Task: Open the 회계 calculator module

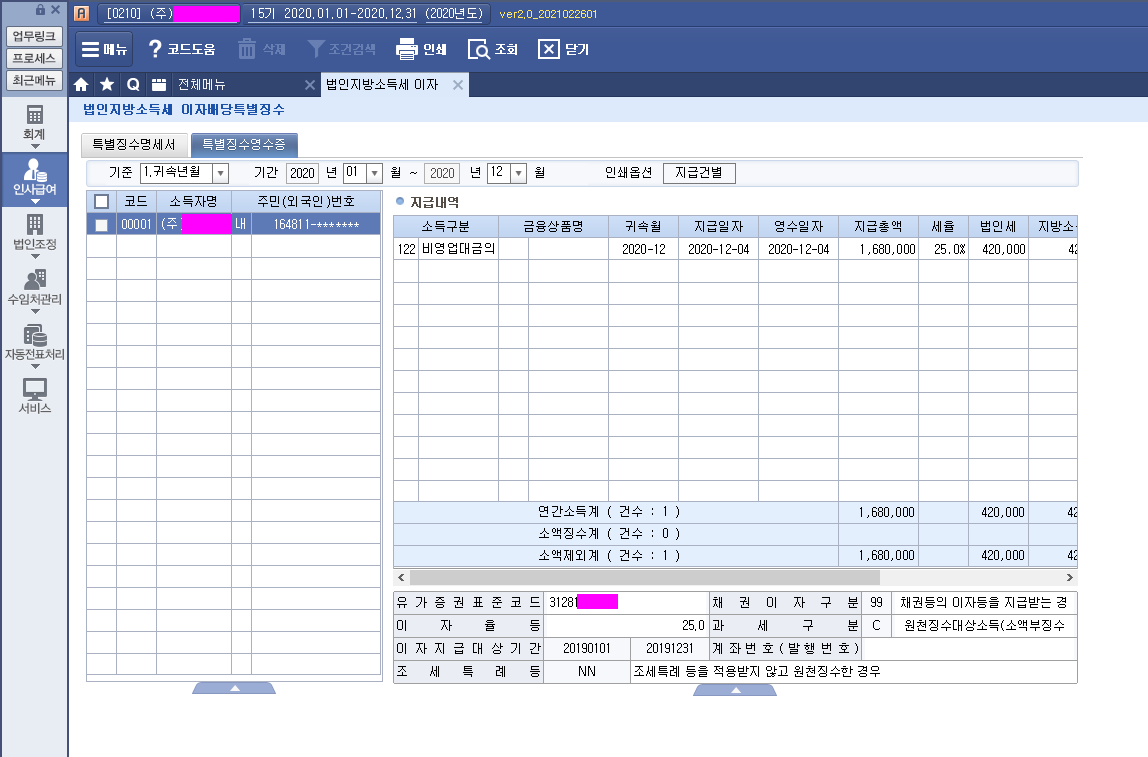Action: 35,121
